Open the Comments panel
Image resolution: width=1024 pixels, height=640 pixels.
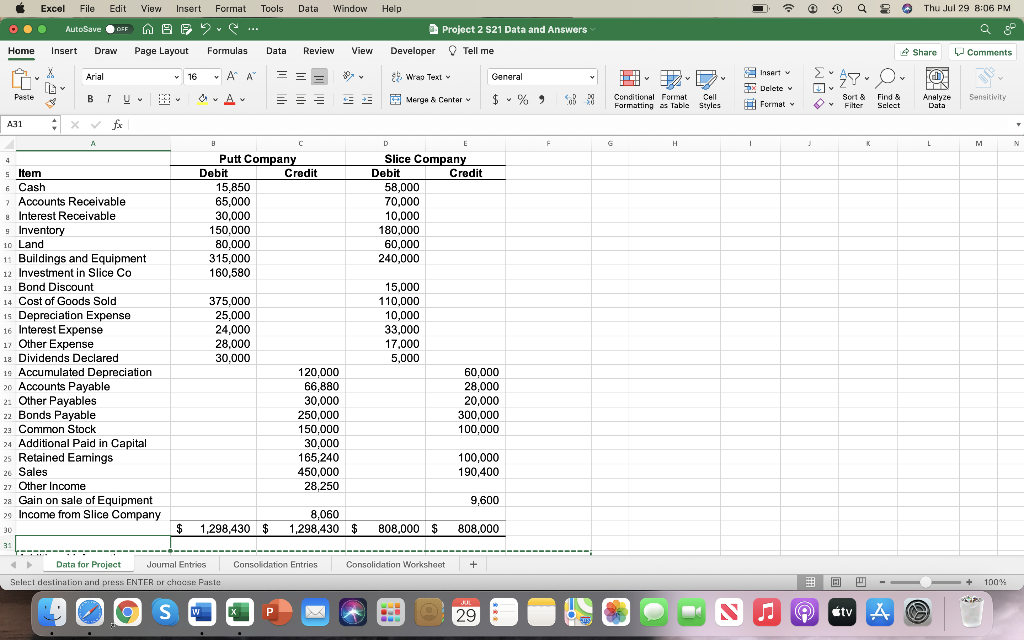(x=981, y=50)
